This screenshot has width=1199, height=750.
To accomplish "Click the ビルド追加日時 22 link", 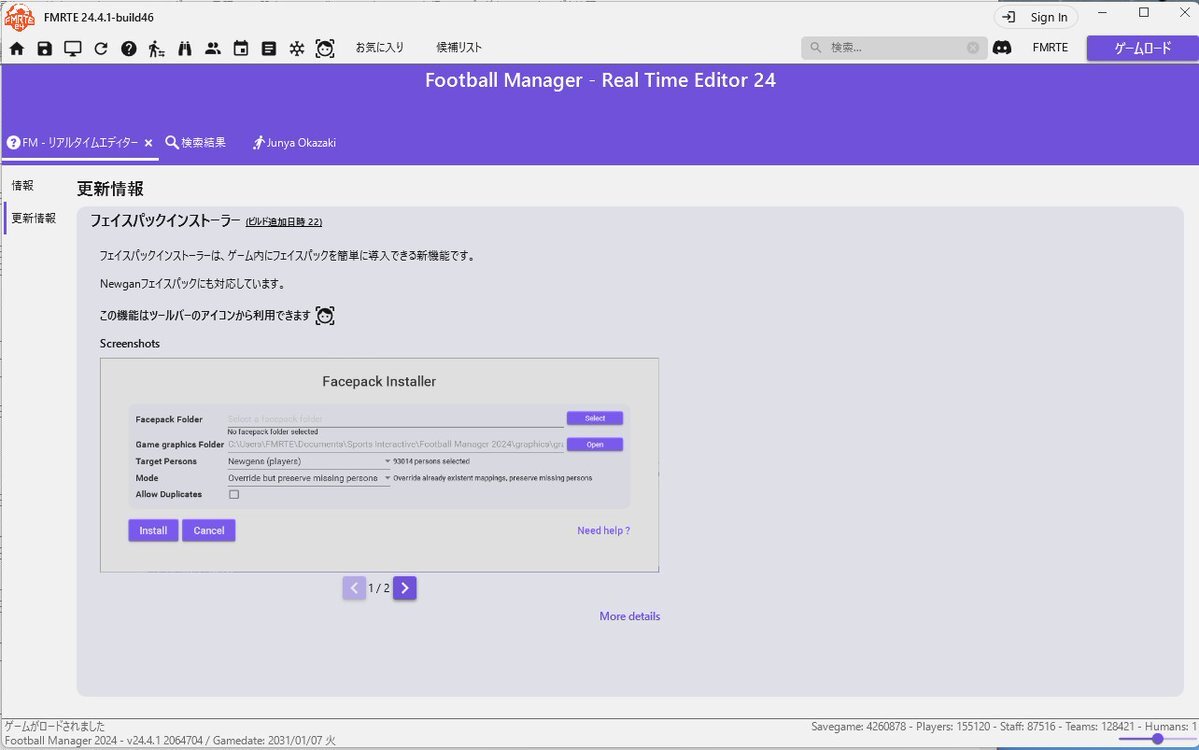I will [x=284, y=222].
